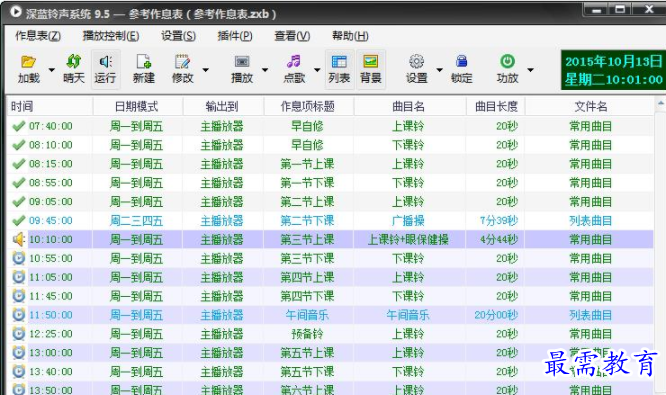Click the scrollbar up arrow

click(x=660, y=103)
